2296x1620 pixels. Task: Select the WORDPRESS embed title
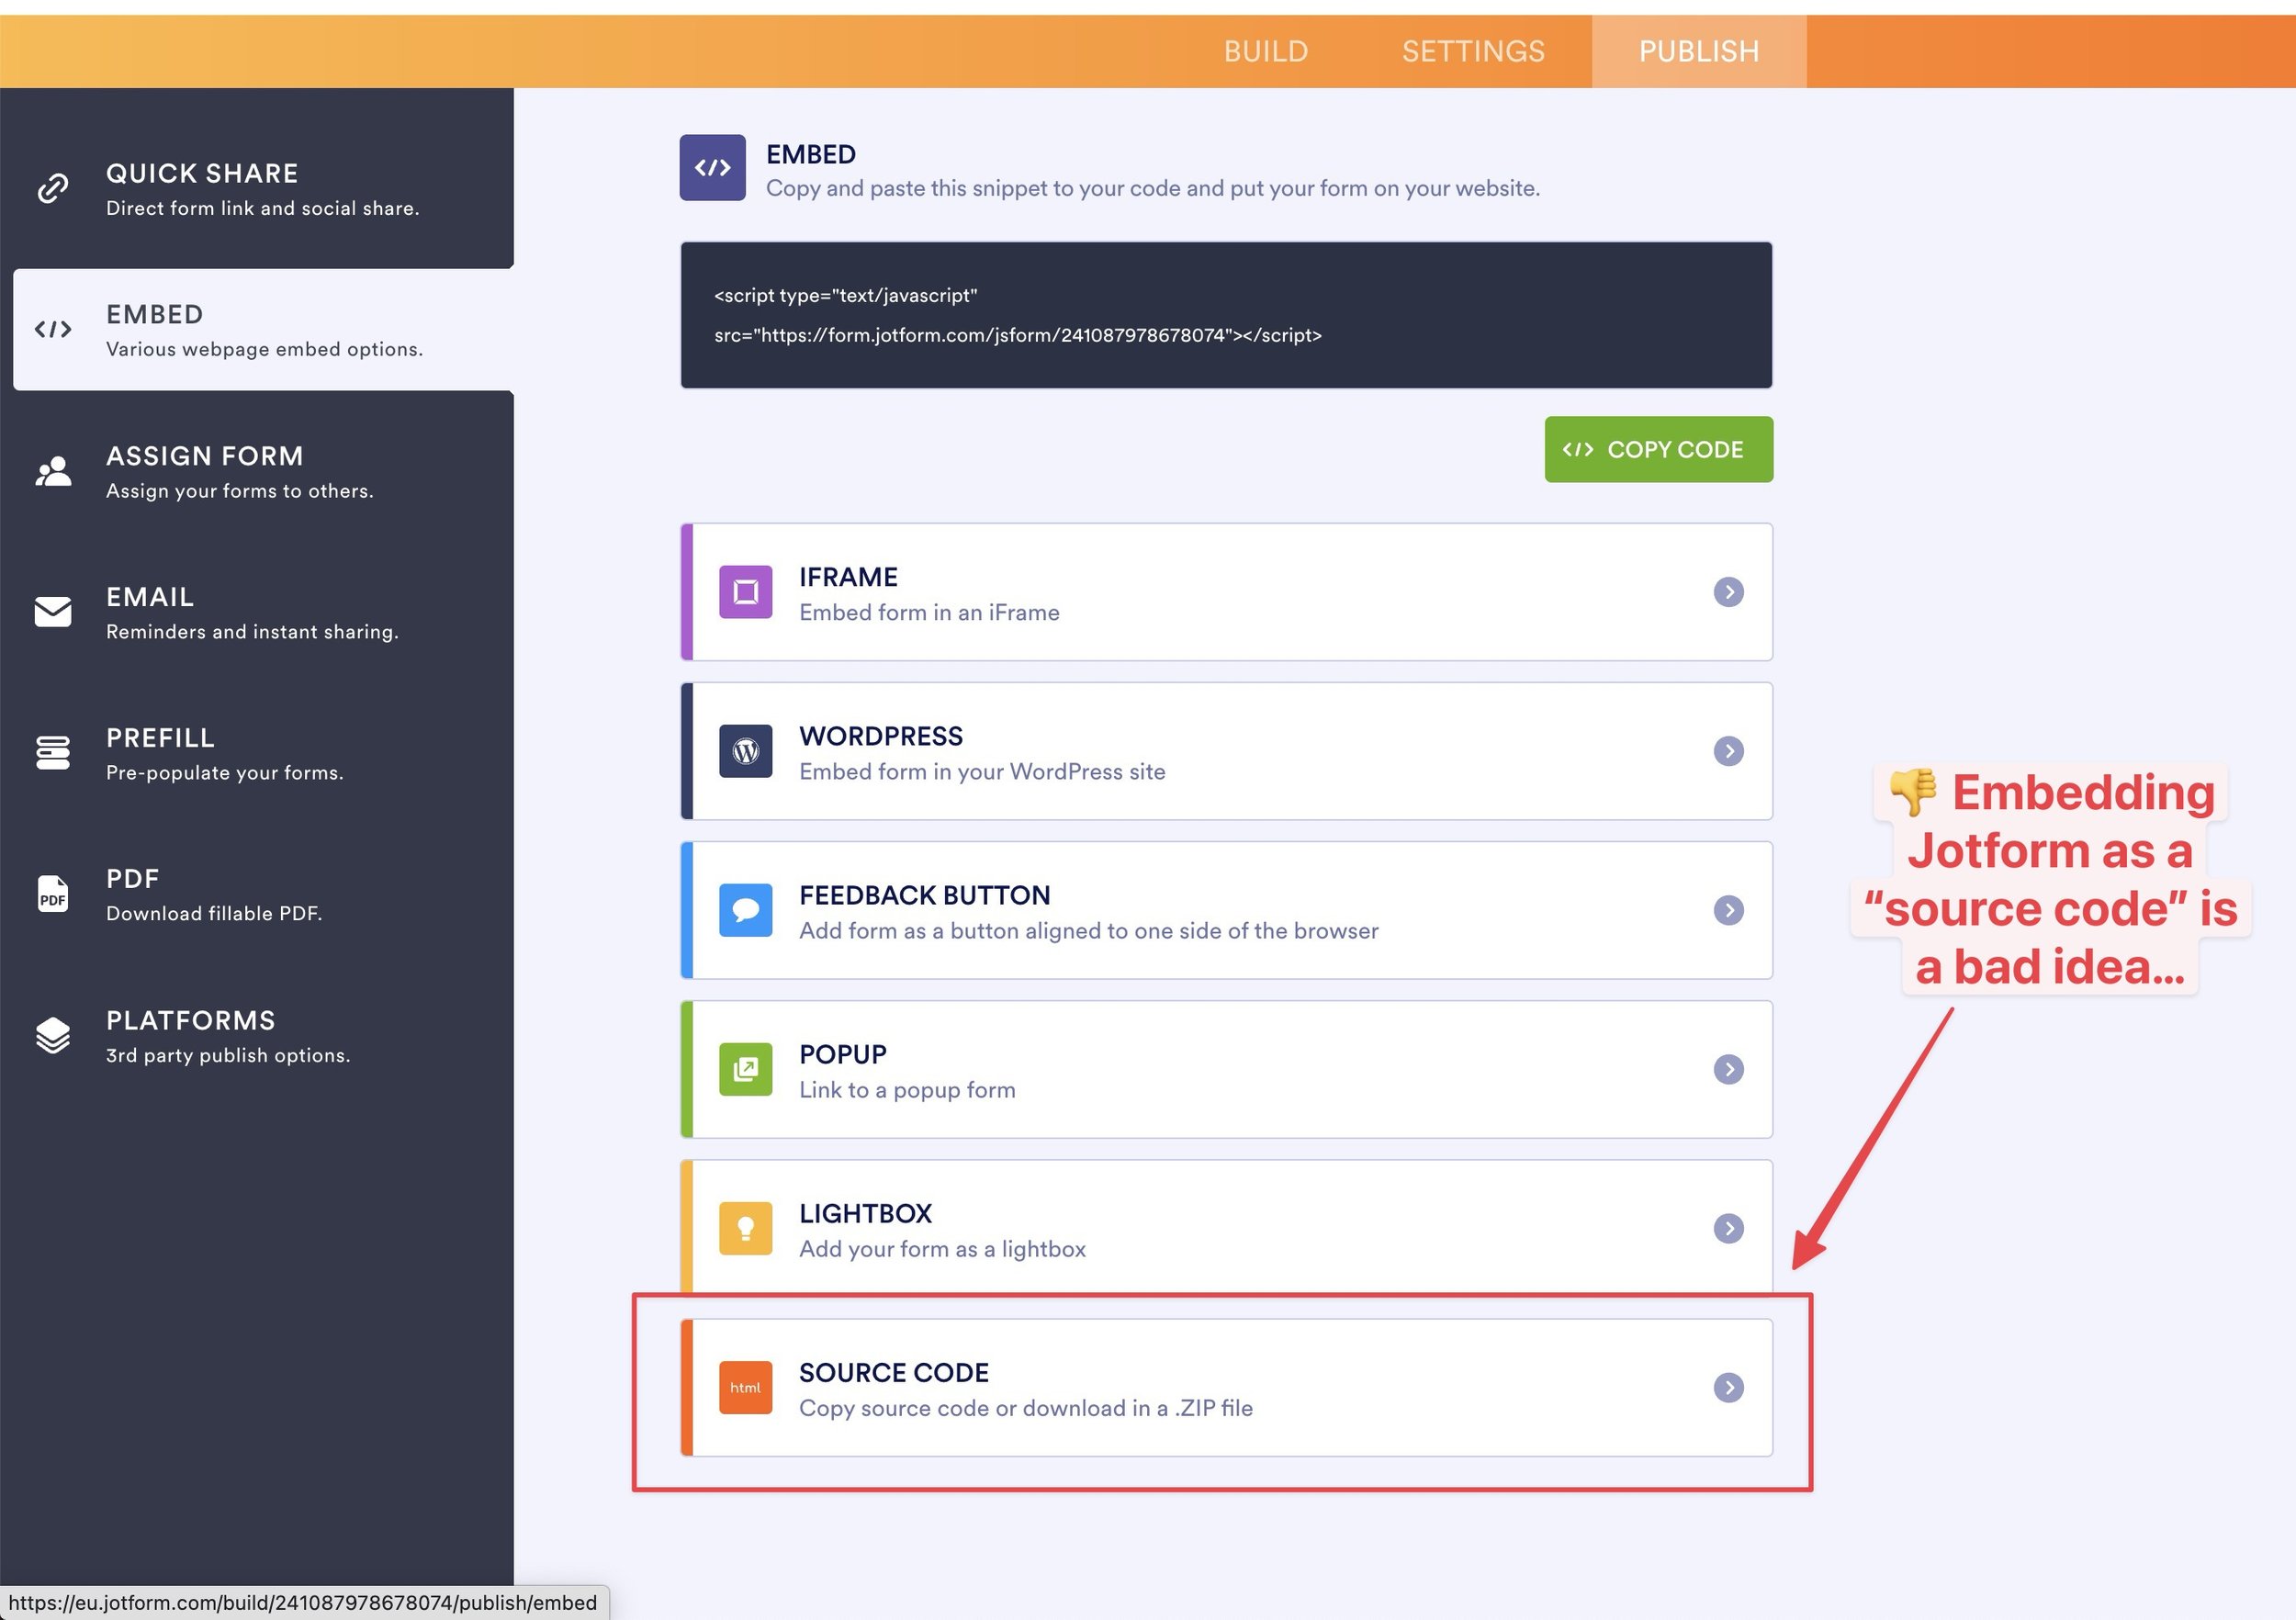coord(881,736)
